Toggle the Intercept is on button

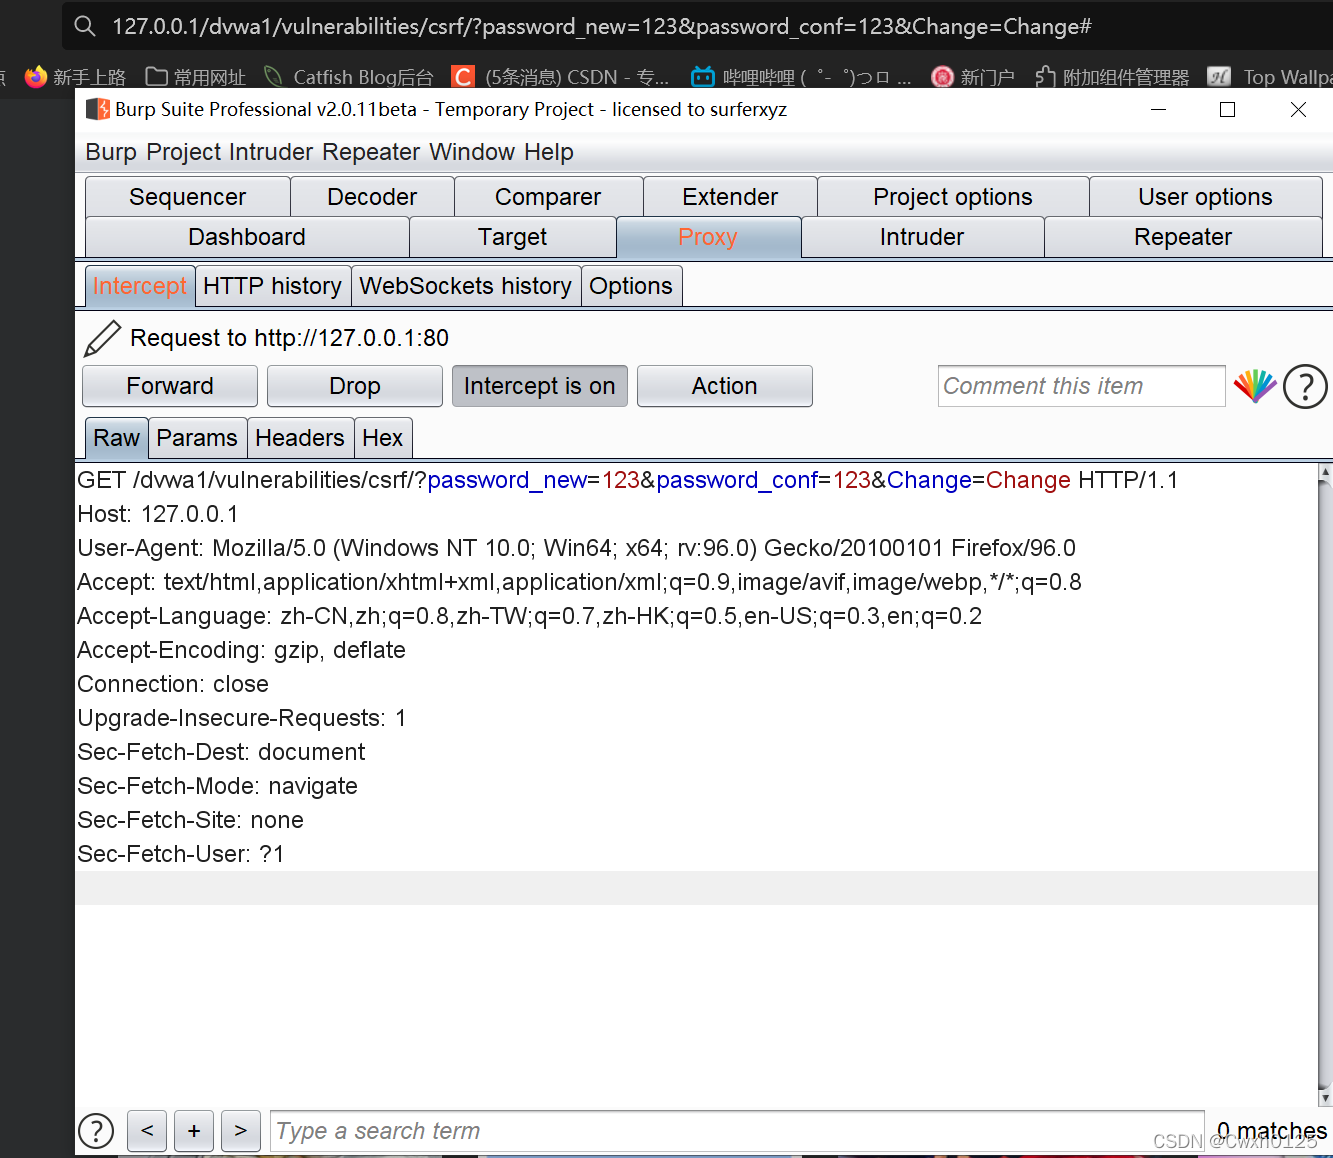tap(540, 386)
